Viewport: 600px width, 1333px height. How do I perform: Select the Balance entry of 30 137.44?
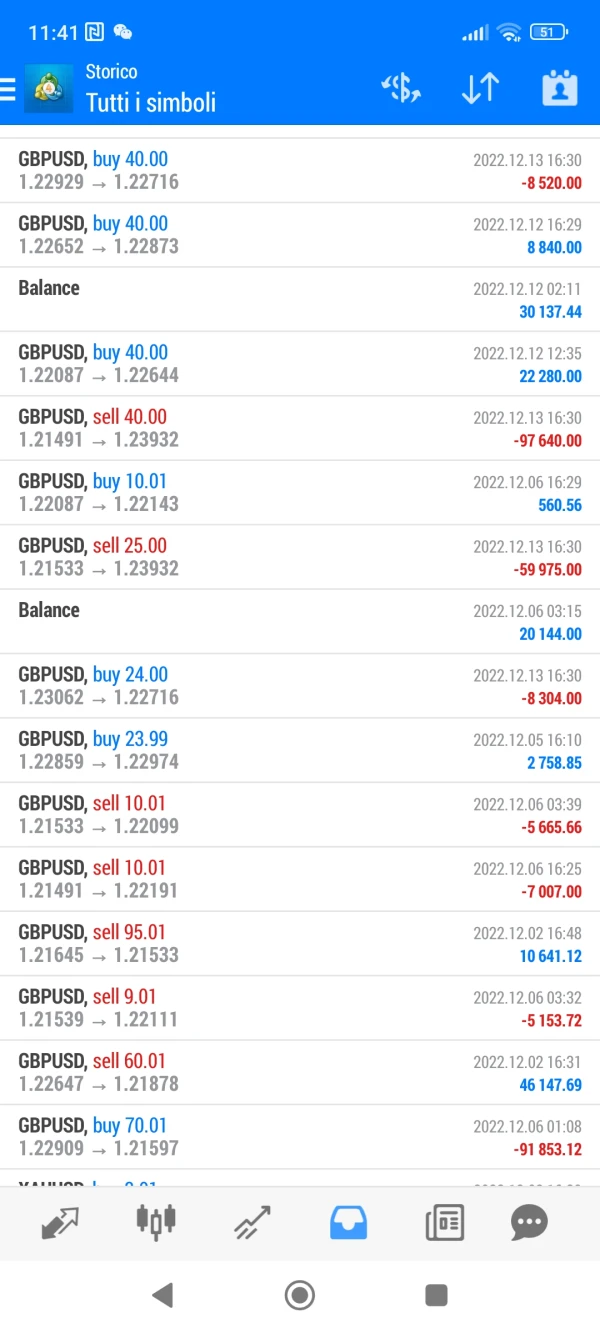[x=300, y=299]
